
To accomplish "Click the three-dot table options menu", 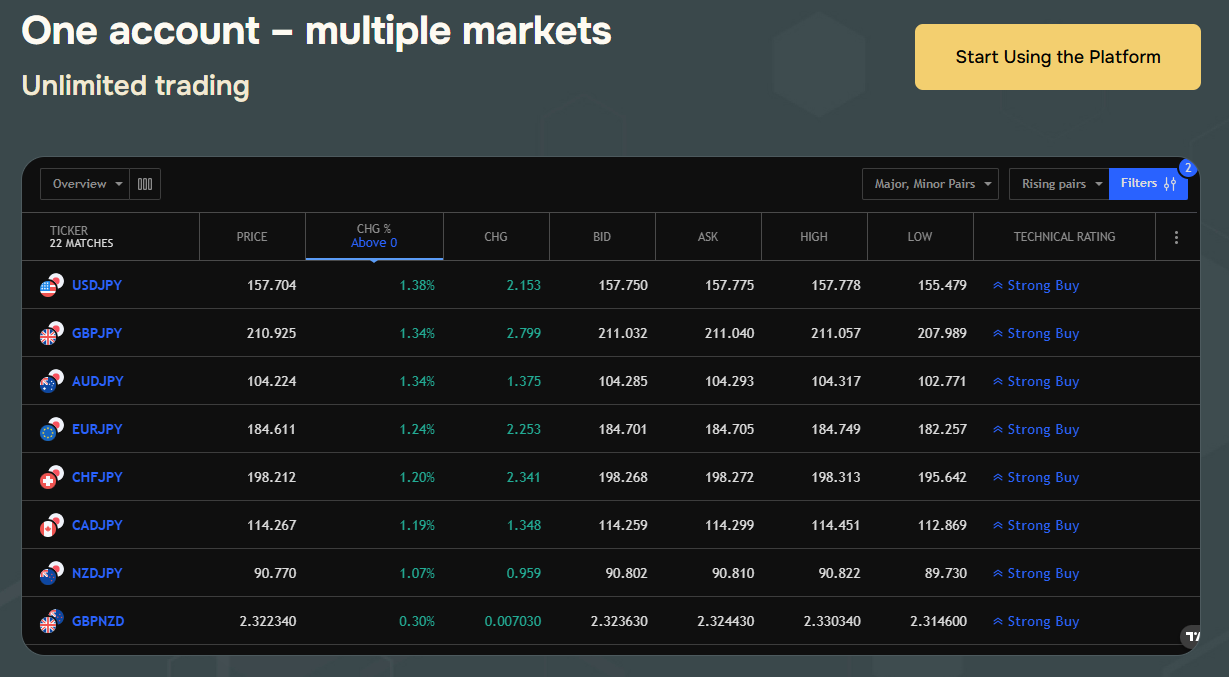I will (x=1176, y=237).
